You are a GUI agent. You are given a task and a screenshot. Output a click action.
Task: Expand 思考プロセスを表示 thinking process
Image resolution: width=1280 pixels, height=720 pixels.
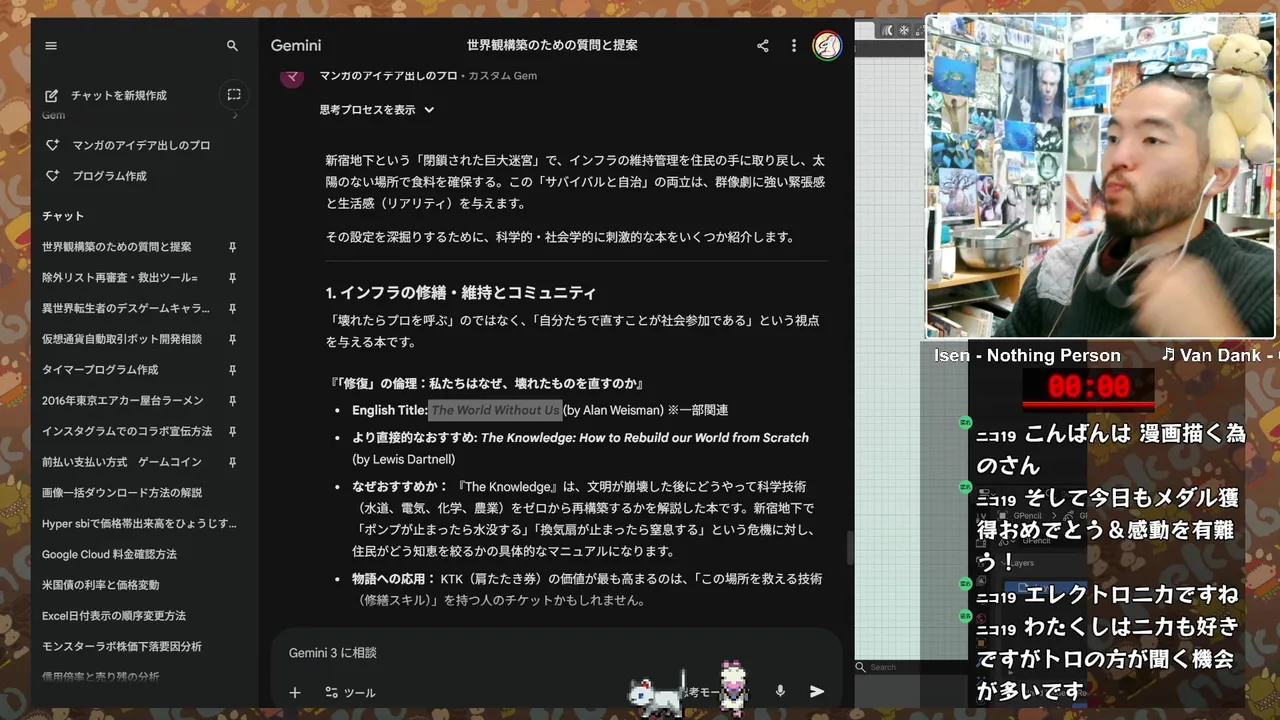[377, 110]
